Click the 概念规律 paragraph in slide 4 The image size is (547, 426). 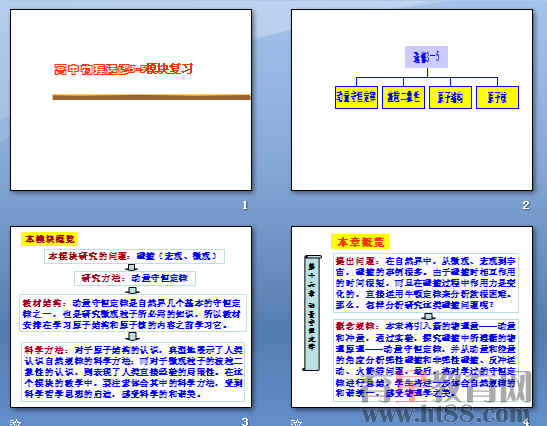[426, 360]
